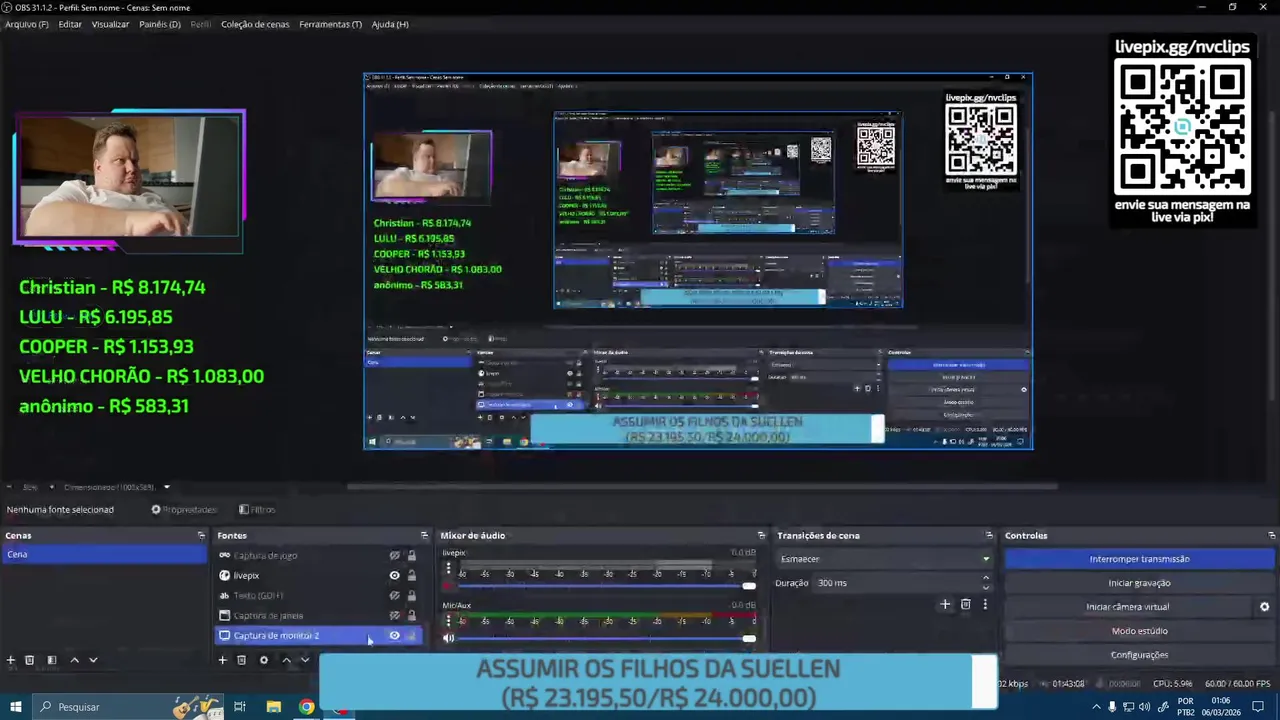The height and width of the screenshot is (720, 1280).
Task: Unmute the livepix audio channel
Action: click(x=448, y=586)
